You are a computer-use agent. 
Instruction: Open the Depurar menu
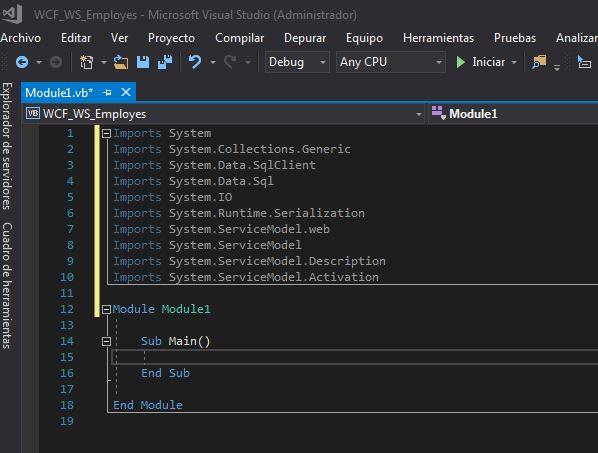click(x=305, y=38)
